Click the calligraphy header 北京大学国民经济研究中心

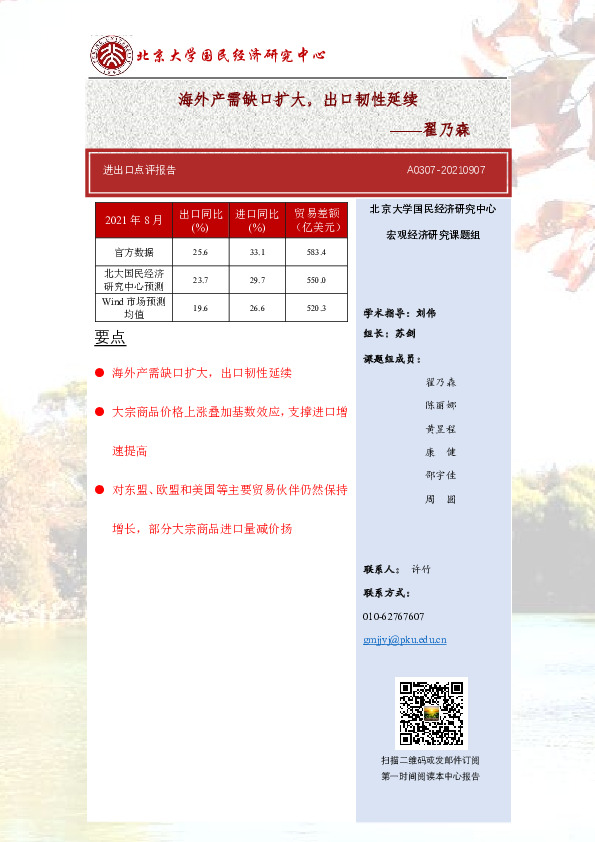point(231,55)
